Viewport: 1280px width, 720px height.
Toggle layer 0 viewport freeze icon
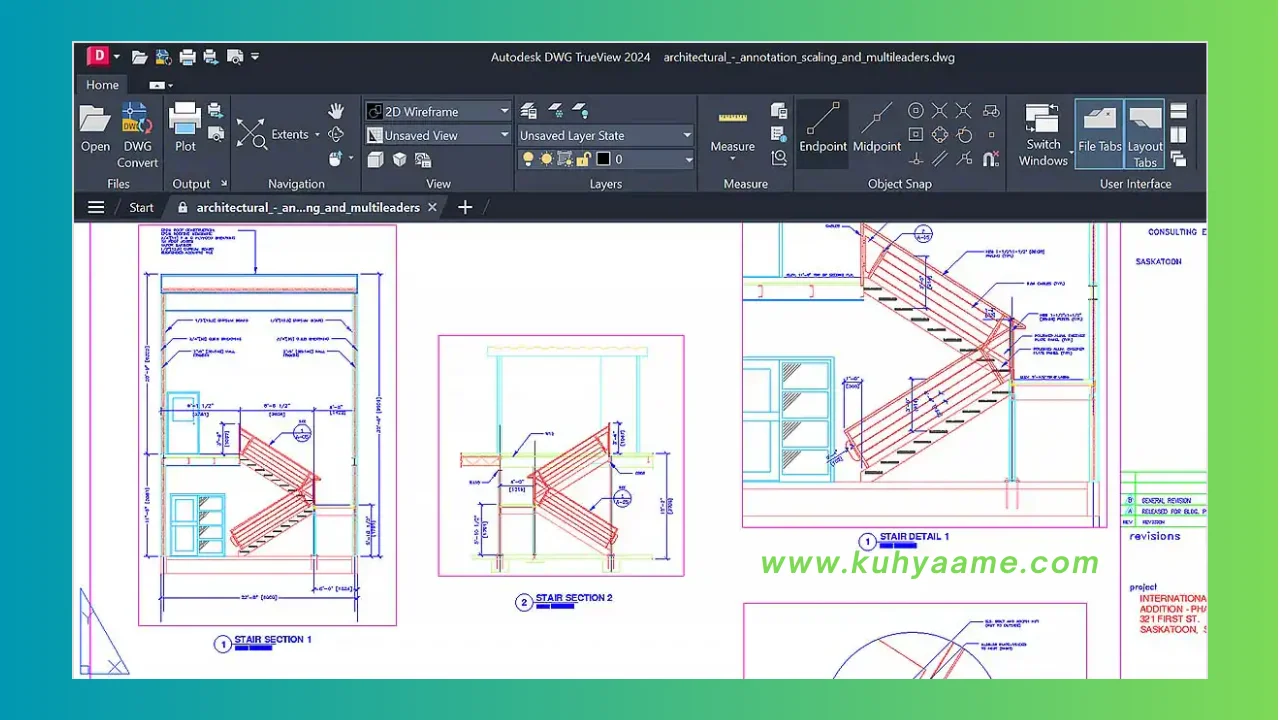[565, 159]
